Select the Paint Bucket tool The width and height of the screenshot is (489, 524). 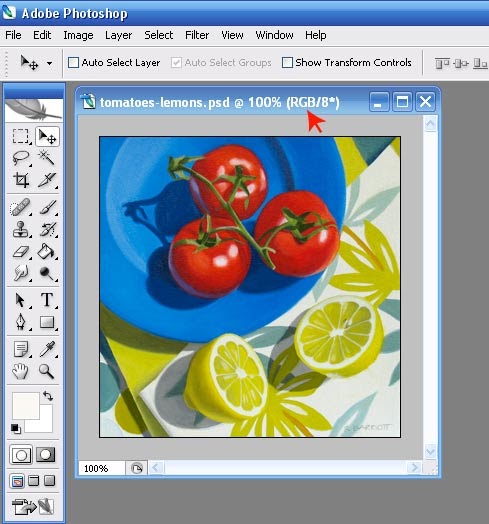(x=47, y=251)
